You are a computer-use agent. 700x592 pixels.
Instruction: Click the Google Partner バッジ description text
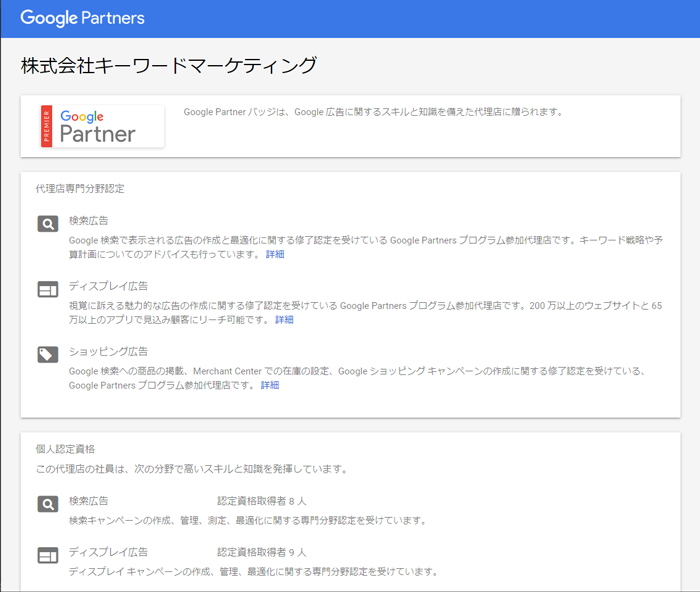click(374, 112)
